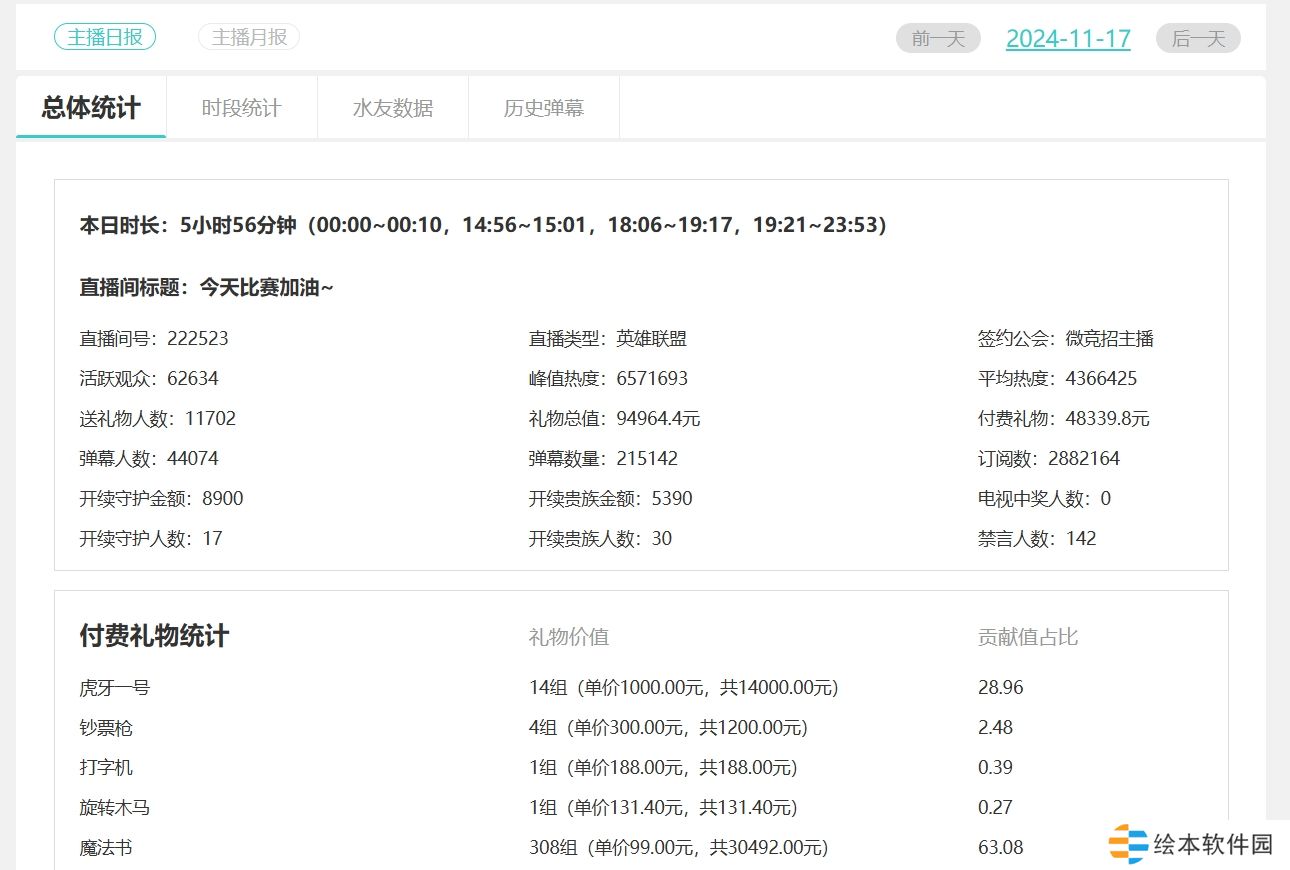View the 历史弹幕 tab

[544, 108]
